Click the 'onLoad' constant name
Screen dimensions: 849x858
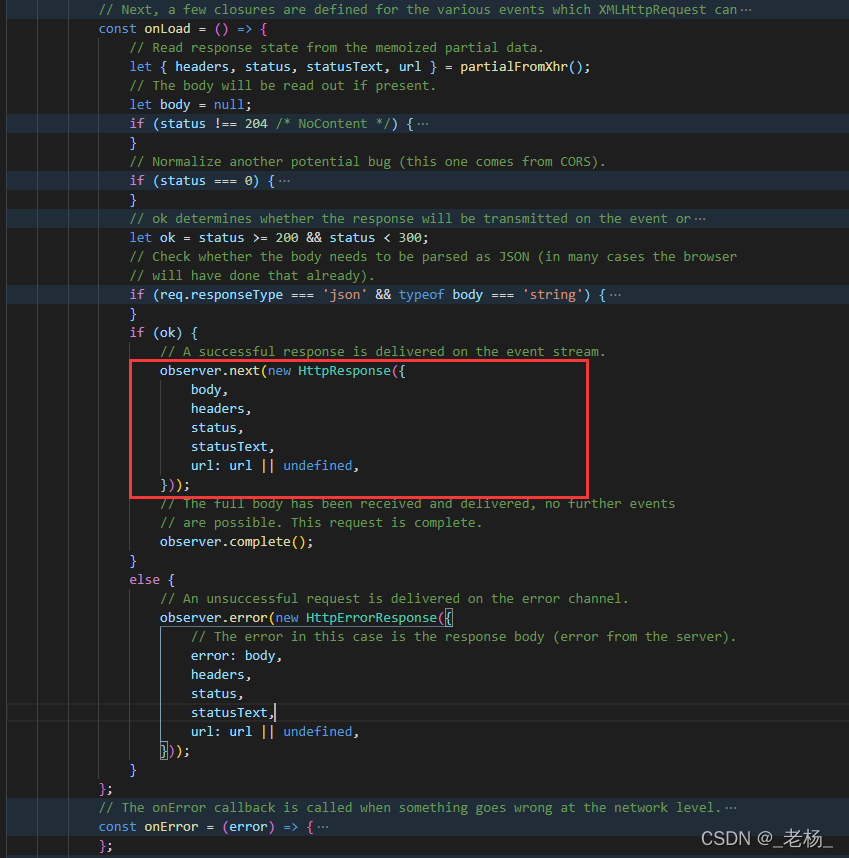click(x=167, y=29)
